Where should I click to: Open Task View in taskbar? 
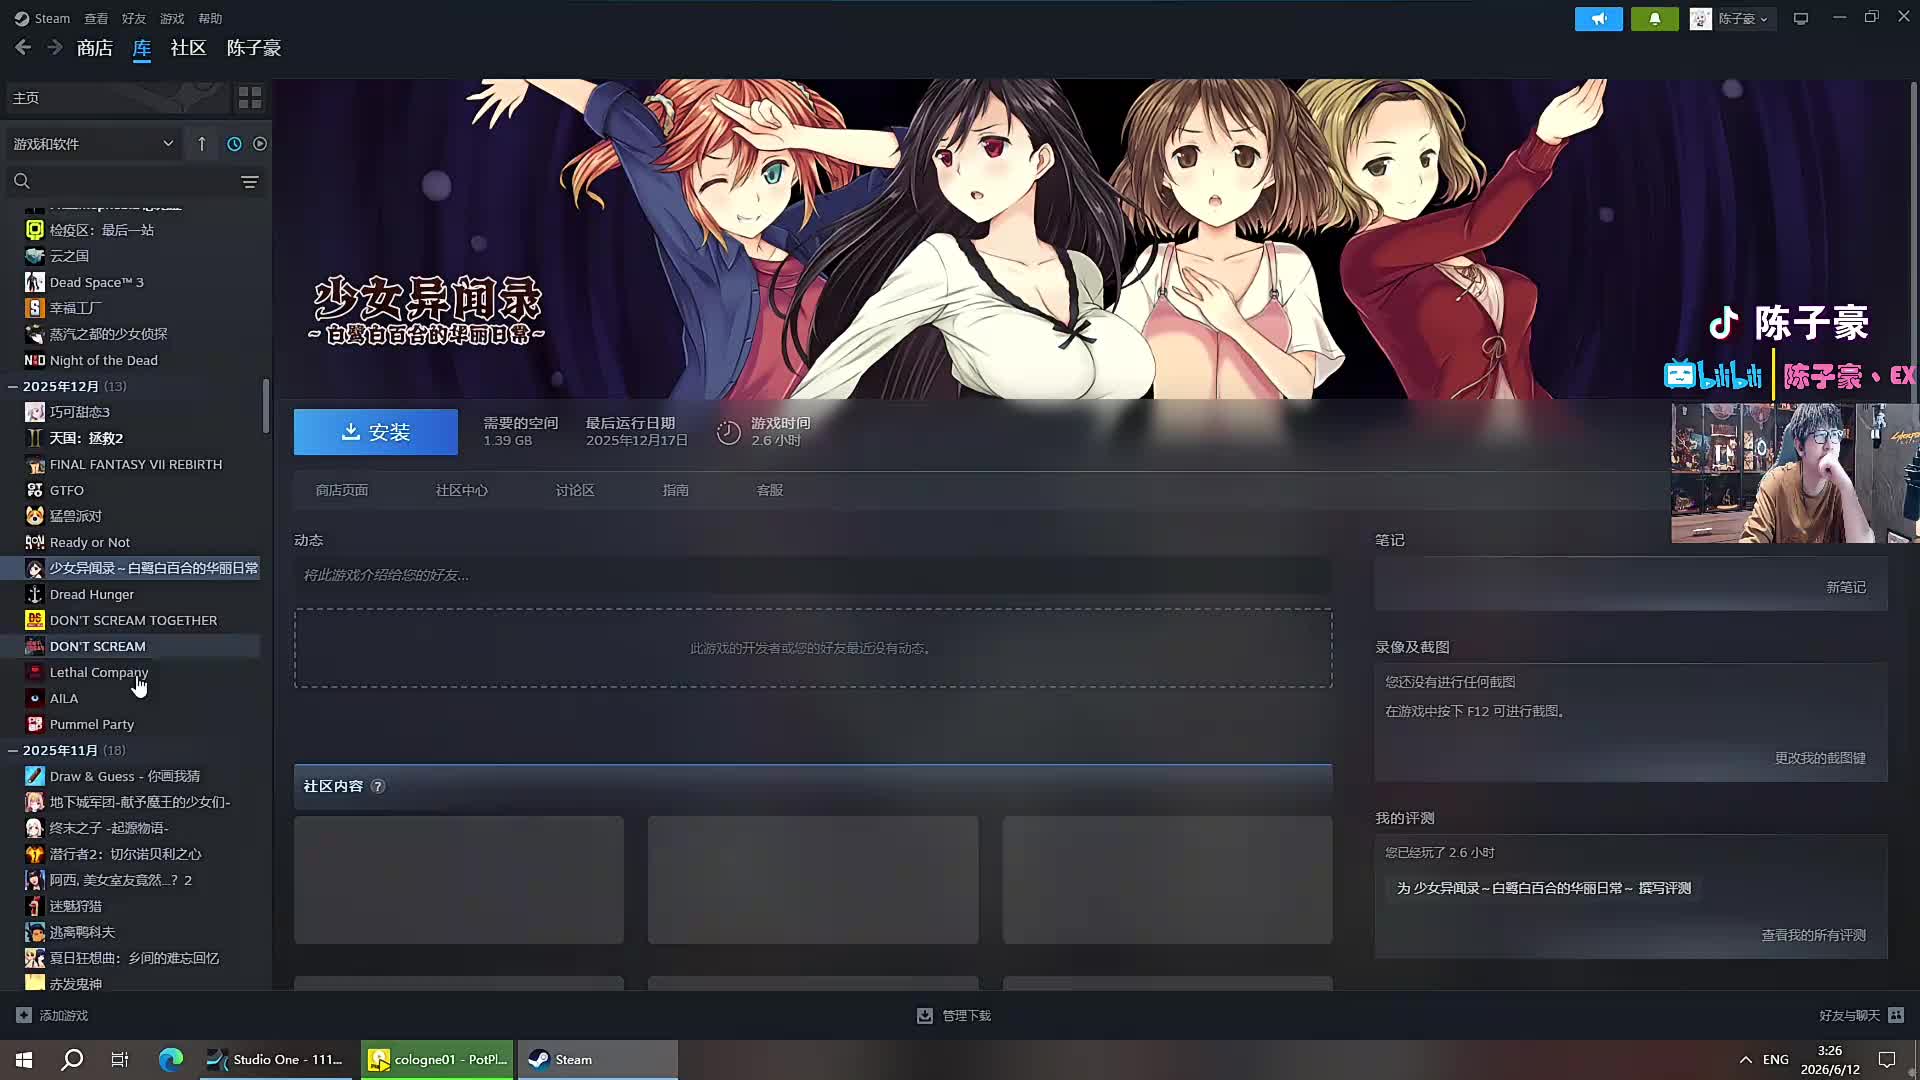pyautogui.click(x=120, y=1060)
